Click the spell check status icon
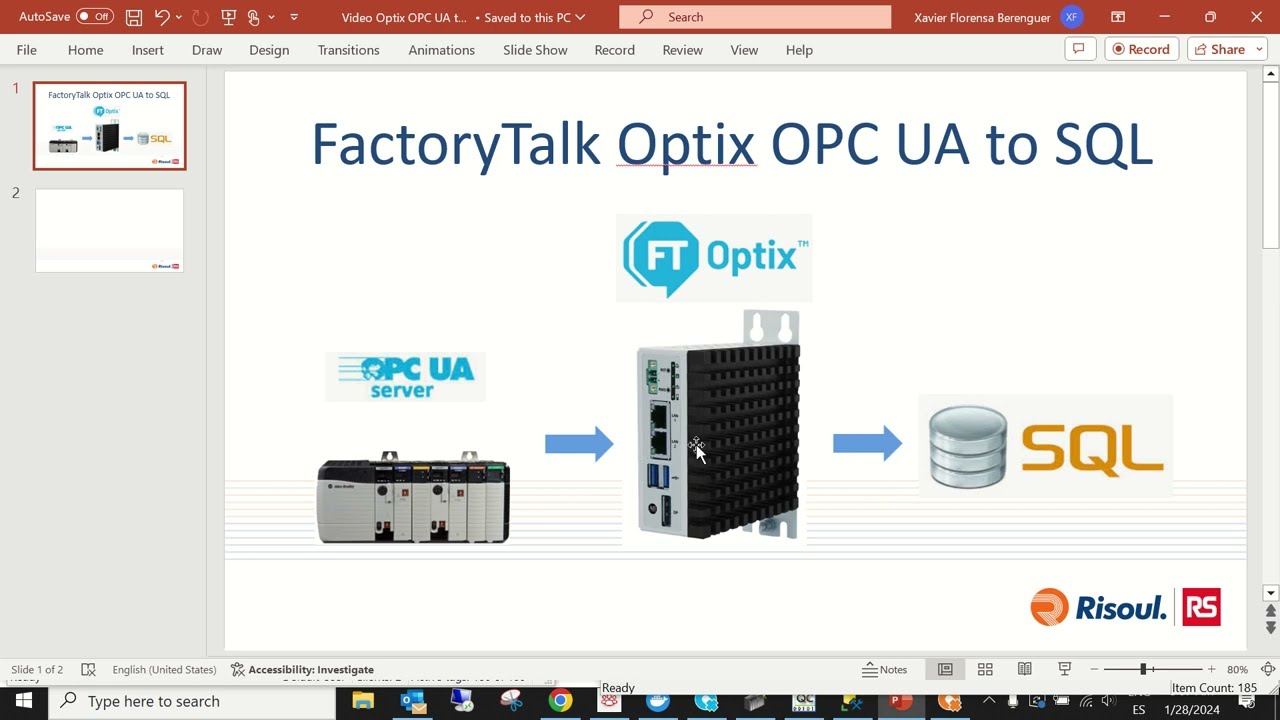1280x720 pixels. pyautogui.click(x=88, y=670)
